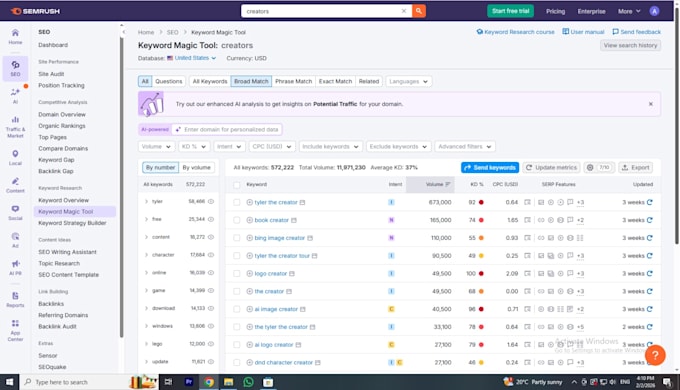Select the Questions tab

[x=169, y=82]
